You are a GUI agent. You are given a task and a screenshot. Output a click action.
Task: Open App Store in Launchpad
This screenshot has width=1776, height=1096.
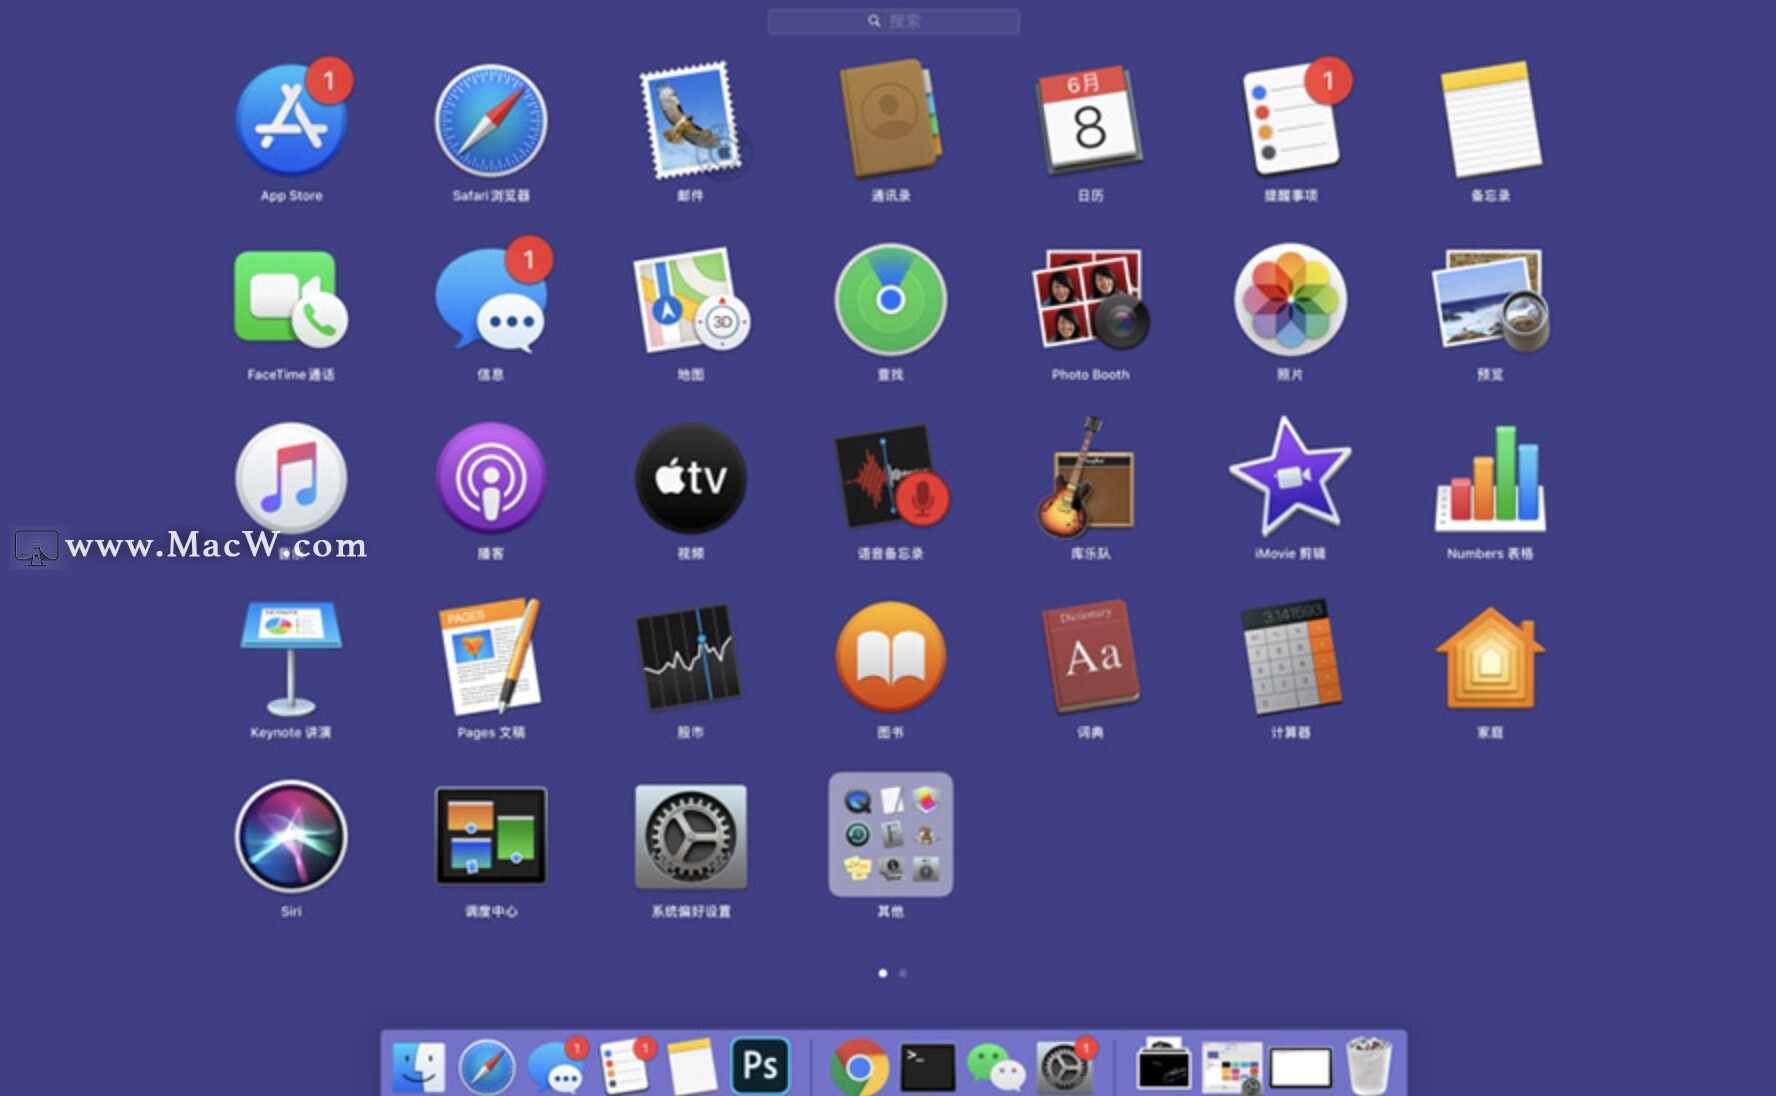[291, 121]
